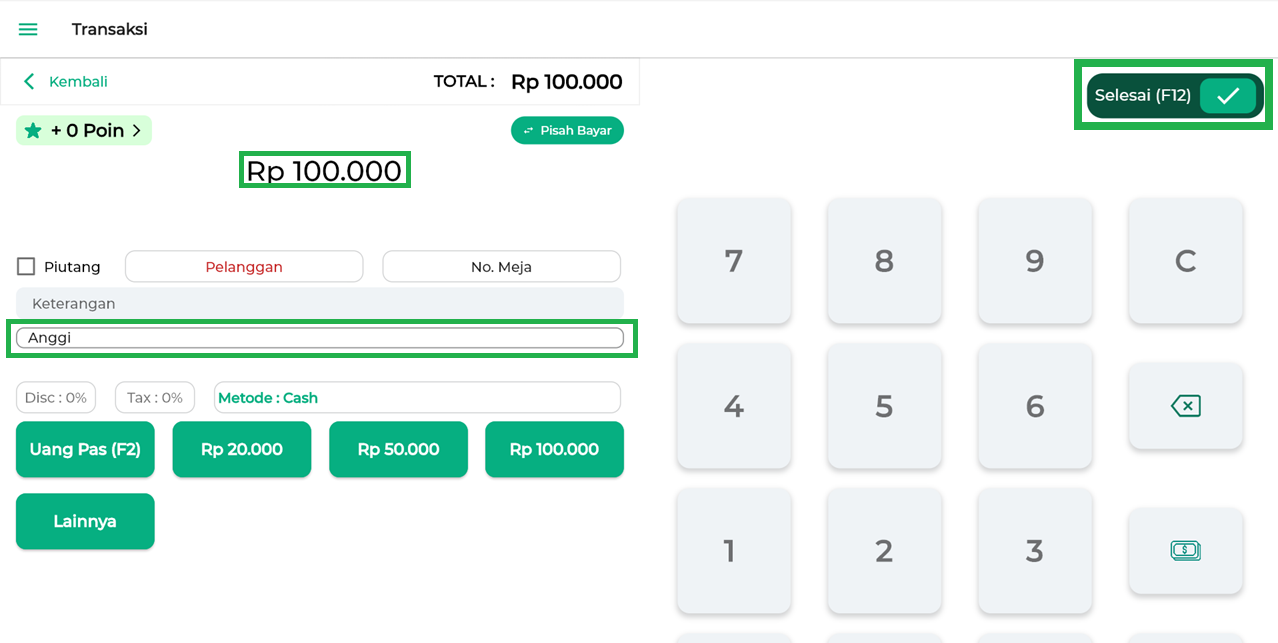This screenshot has width=1278, height=643.
Task: Click the Anggi text input field
Action: tap(320, 338)
